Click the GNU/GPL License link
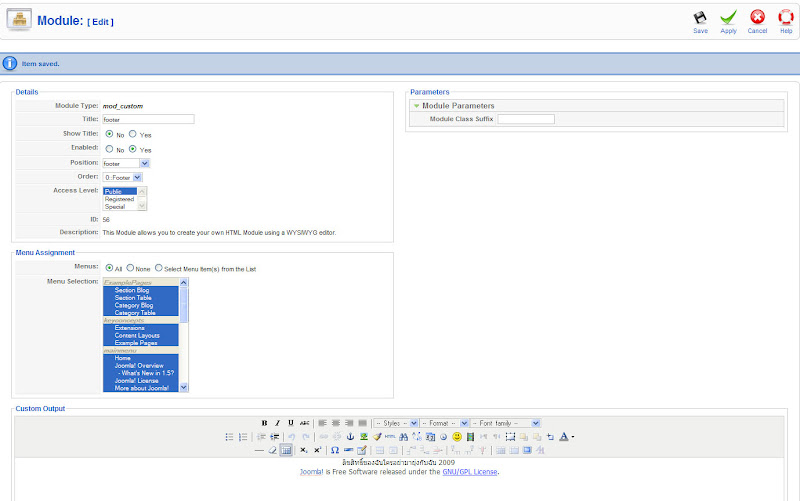The width and height of the screenshot is (800, 501). pyautogui.click(x=470, y=472)
